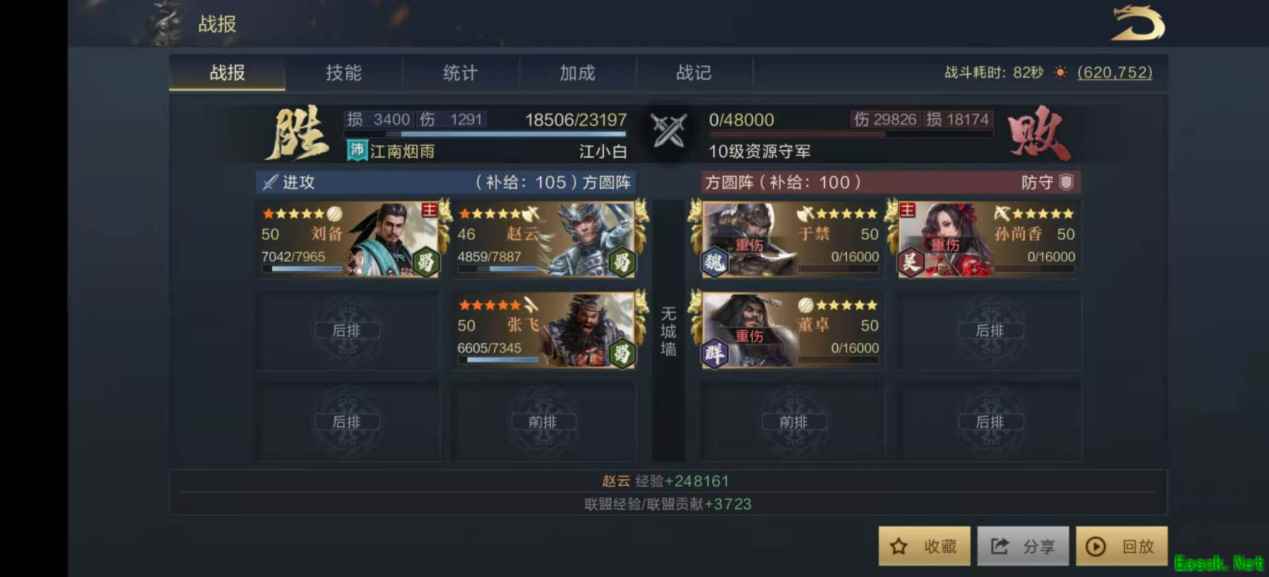This screenshot has width=1269, height=577.
Task: Select the 加成 tab
Action: coord(578,73)
